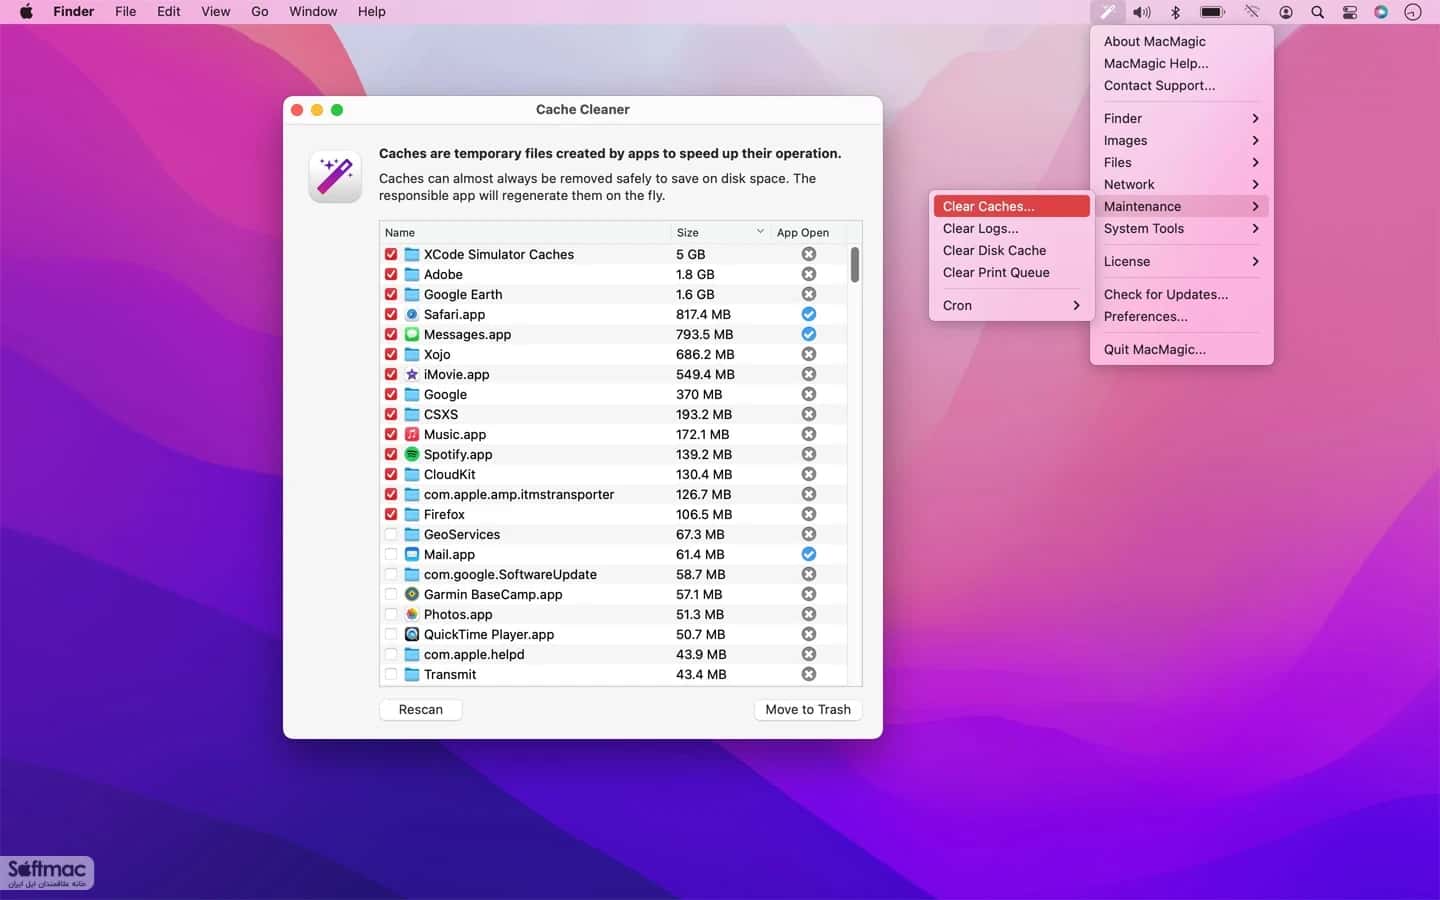Viewport: 1440px width, 900px height.
Task: Click the Bluetooth icon in menu bar
Action: coord(1176,12)
